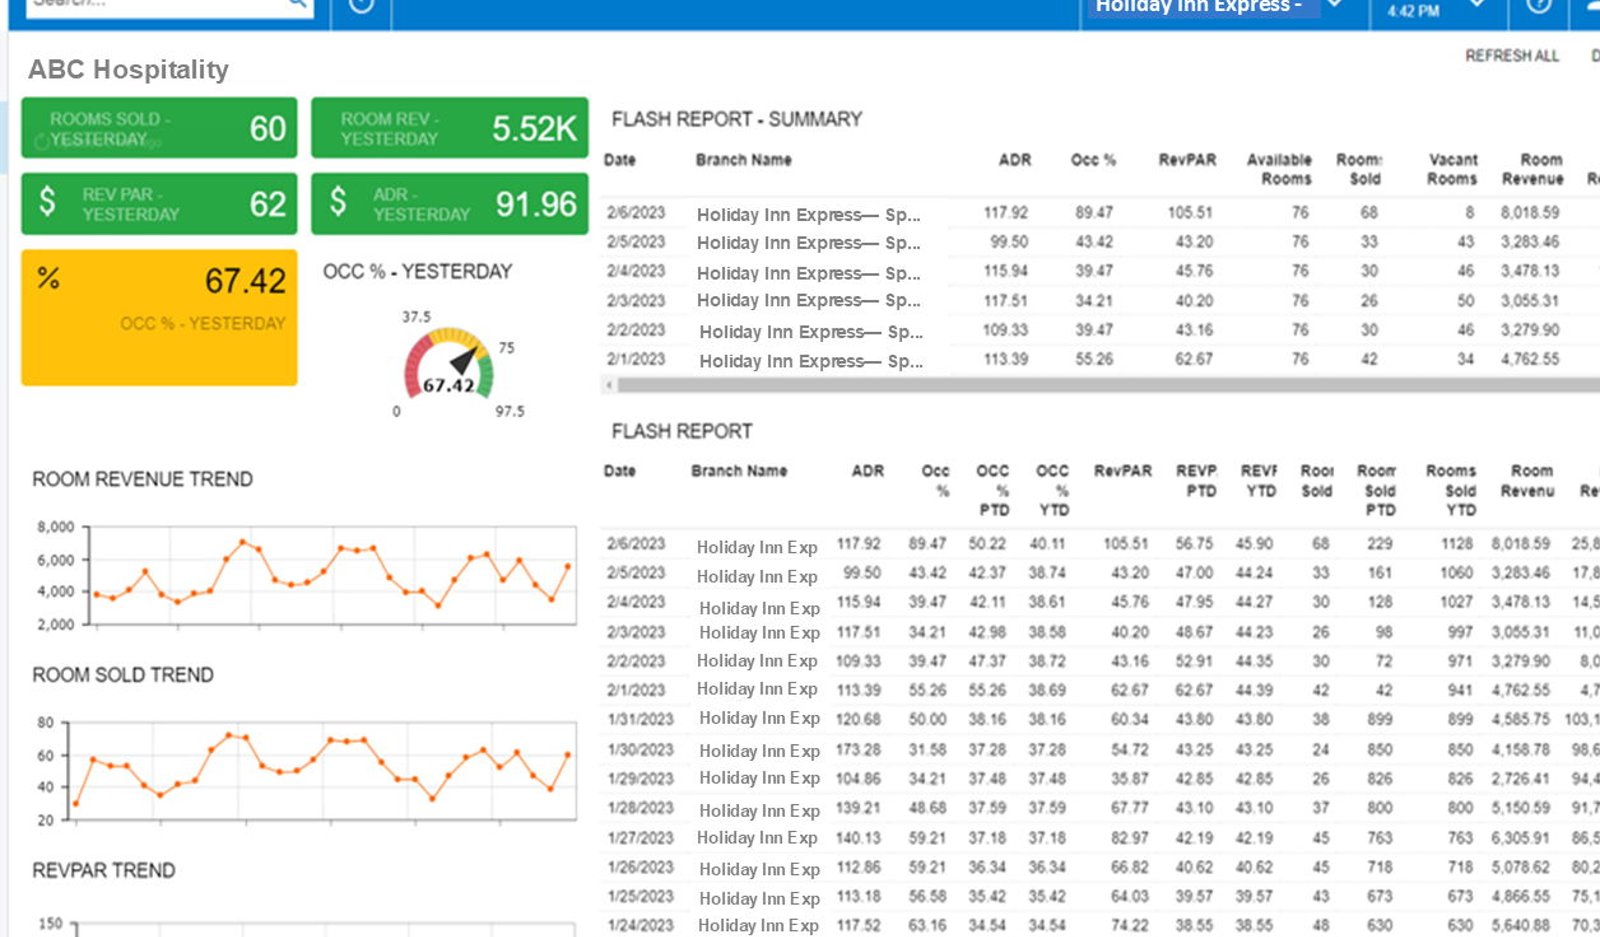The width and height of the screenshot is (1600, 937).
Task: Sort Flash Report by OCC % PTD column
Action: (x=993, y=490)
